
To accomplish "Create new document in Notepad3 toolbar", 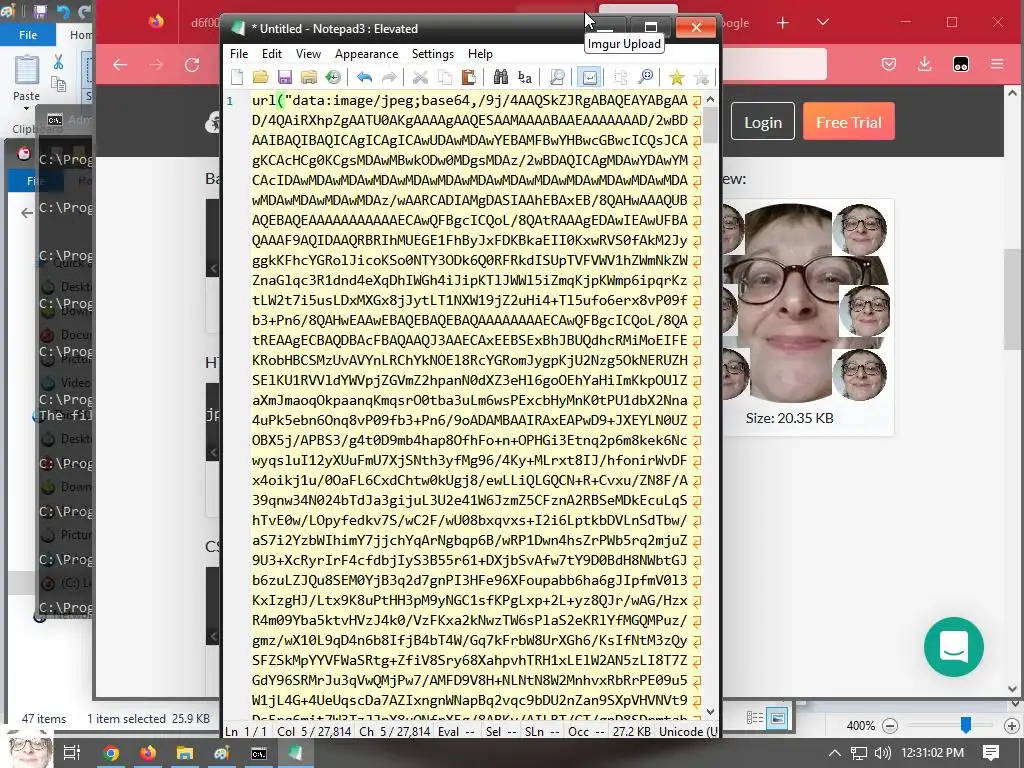I will point(237,77).
